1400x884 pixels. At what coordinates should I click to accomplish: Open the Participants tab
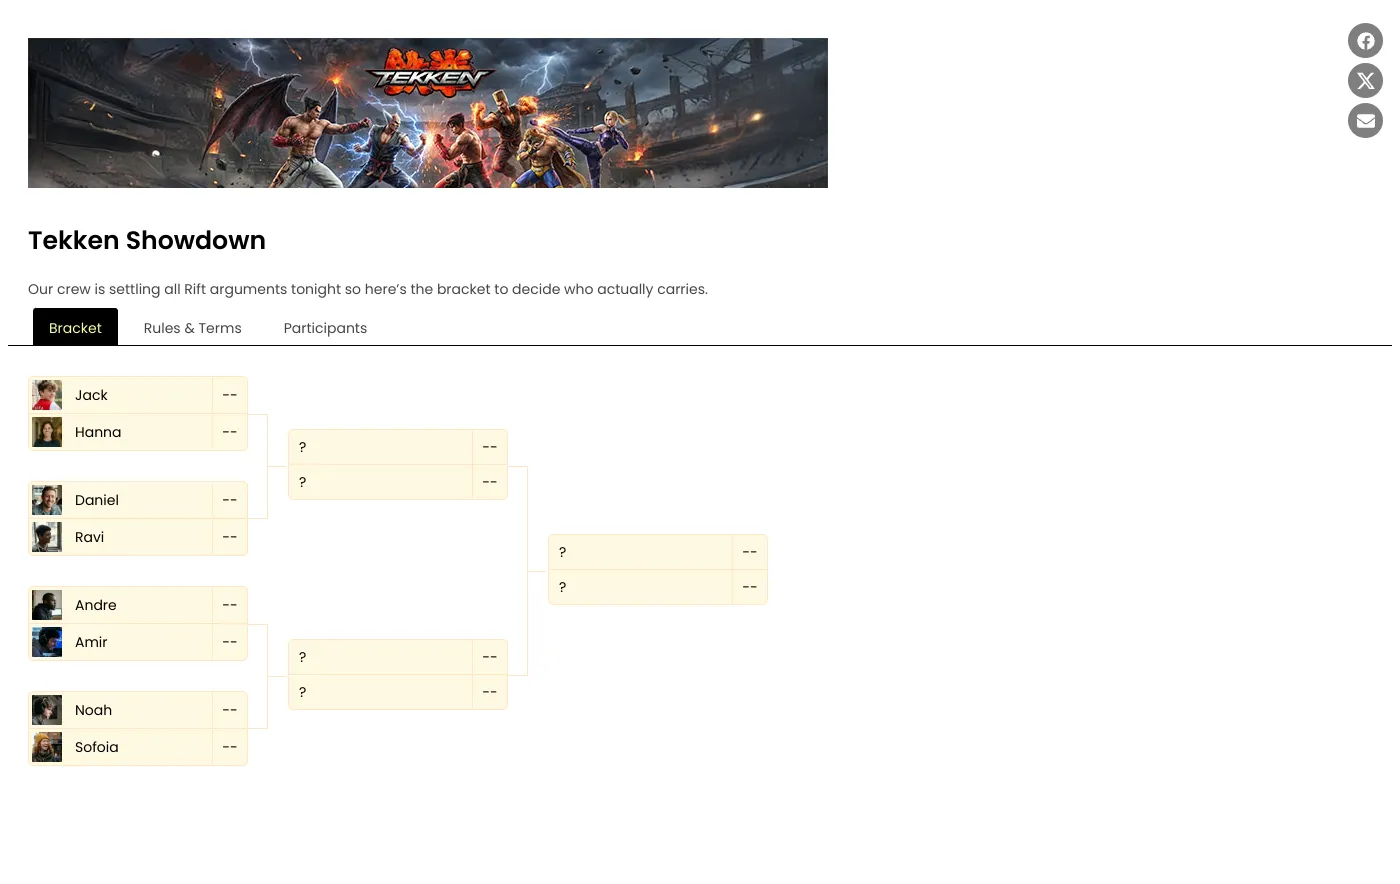[x=325, y=328]
